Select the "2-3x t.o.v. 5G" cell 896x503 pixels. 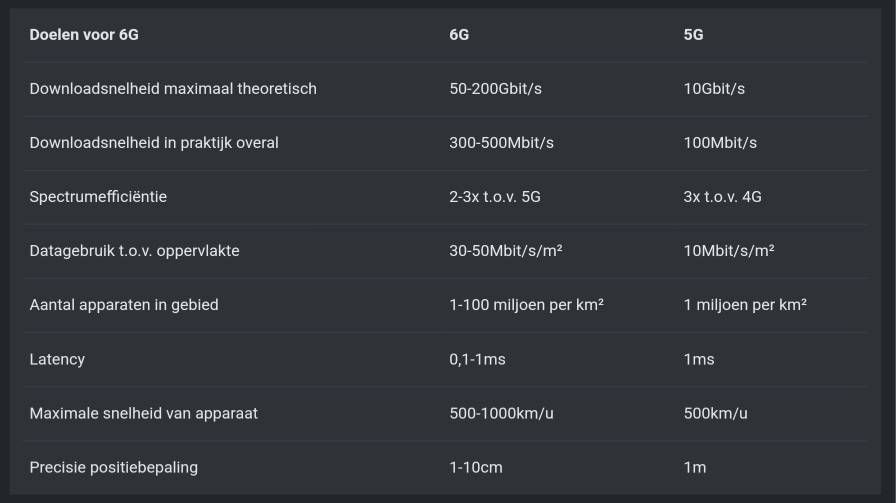click(495, 197)
